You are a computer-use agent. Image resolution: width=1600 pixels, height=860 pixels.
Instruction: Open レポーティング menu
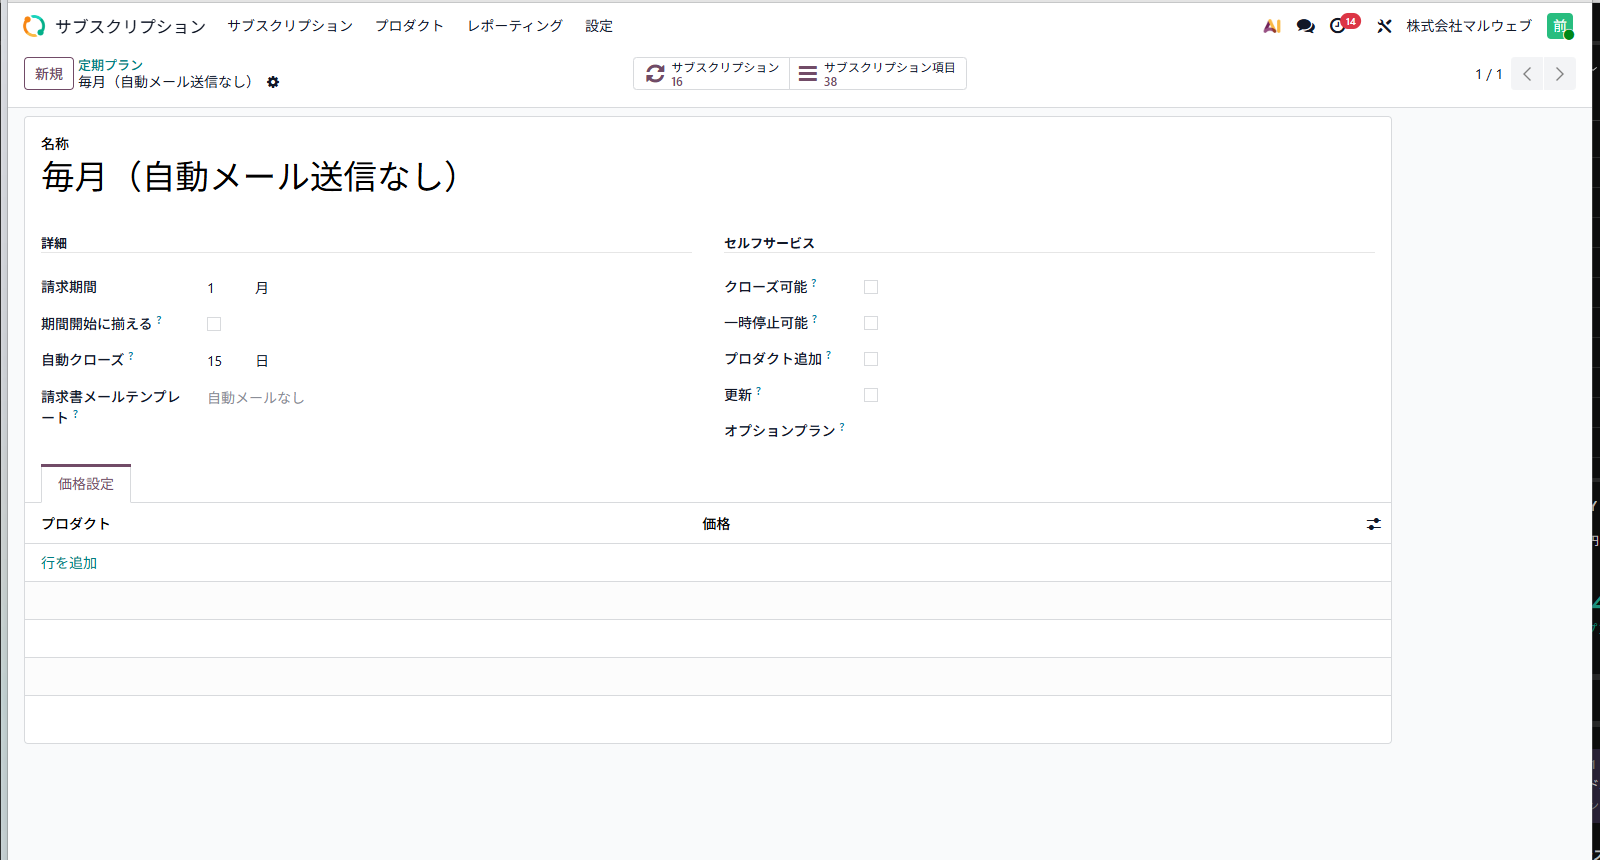(515, 26)
